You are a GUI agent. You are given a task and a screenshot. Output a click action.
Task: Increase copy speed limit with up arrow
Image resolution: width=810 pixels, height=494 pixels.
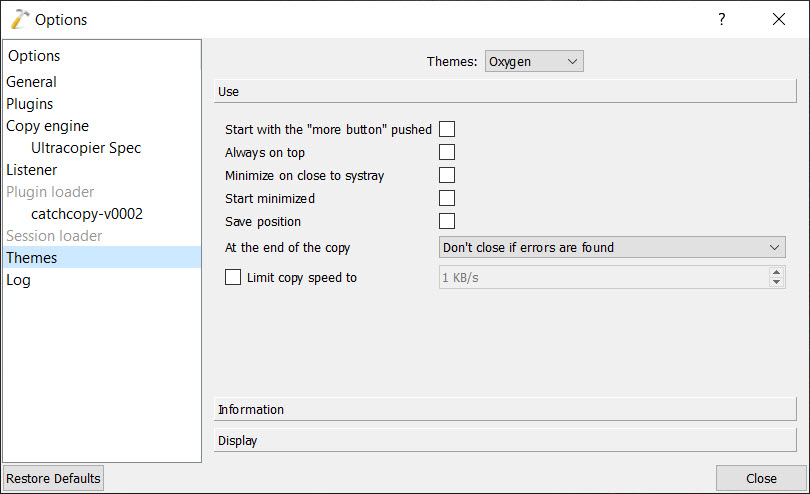pos(776,272)
